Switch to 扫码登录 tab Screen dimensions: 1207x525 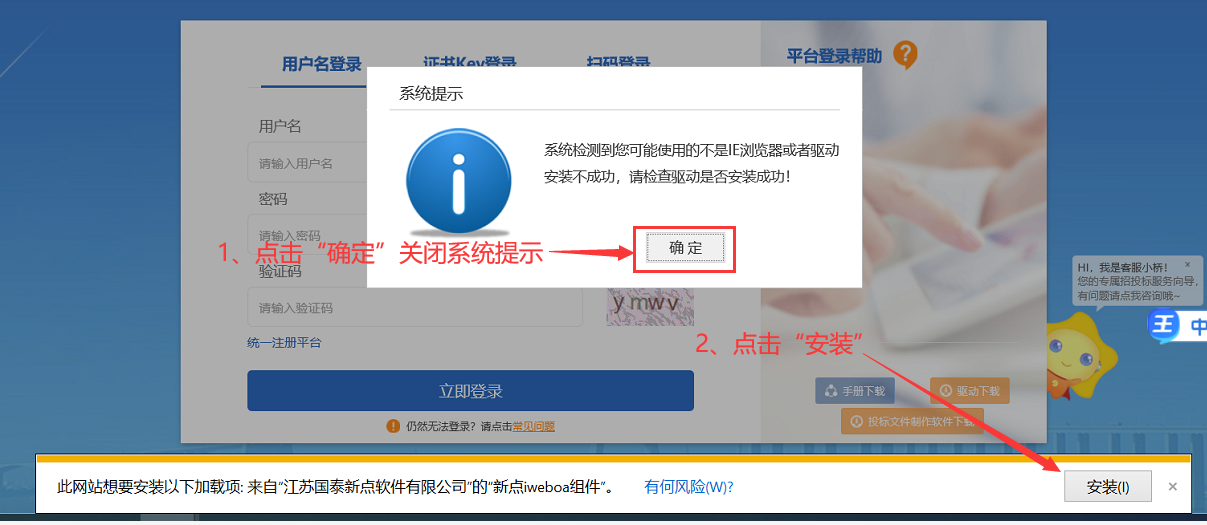click(x=618, y=60)
